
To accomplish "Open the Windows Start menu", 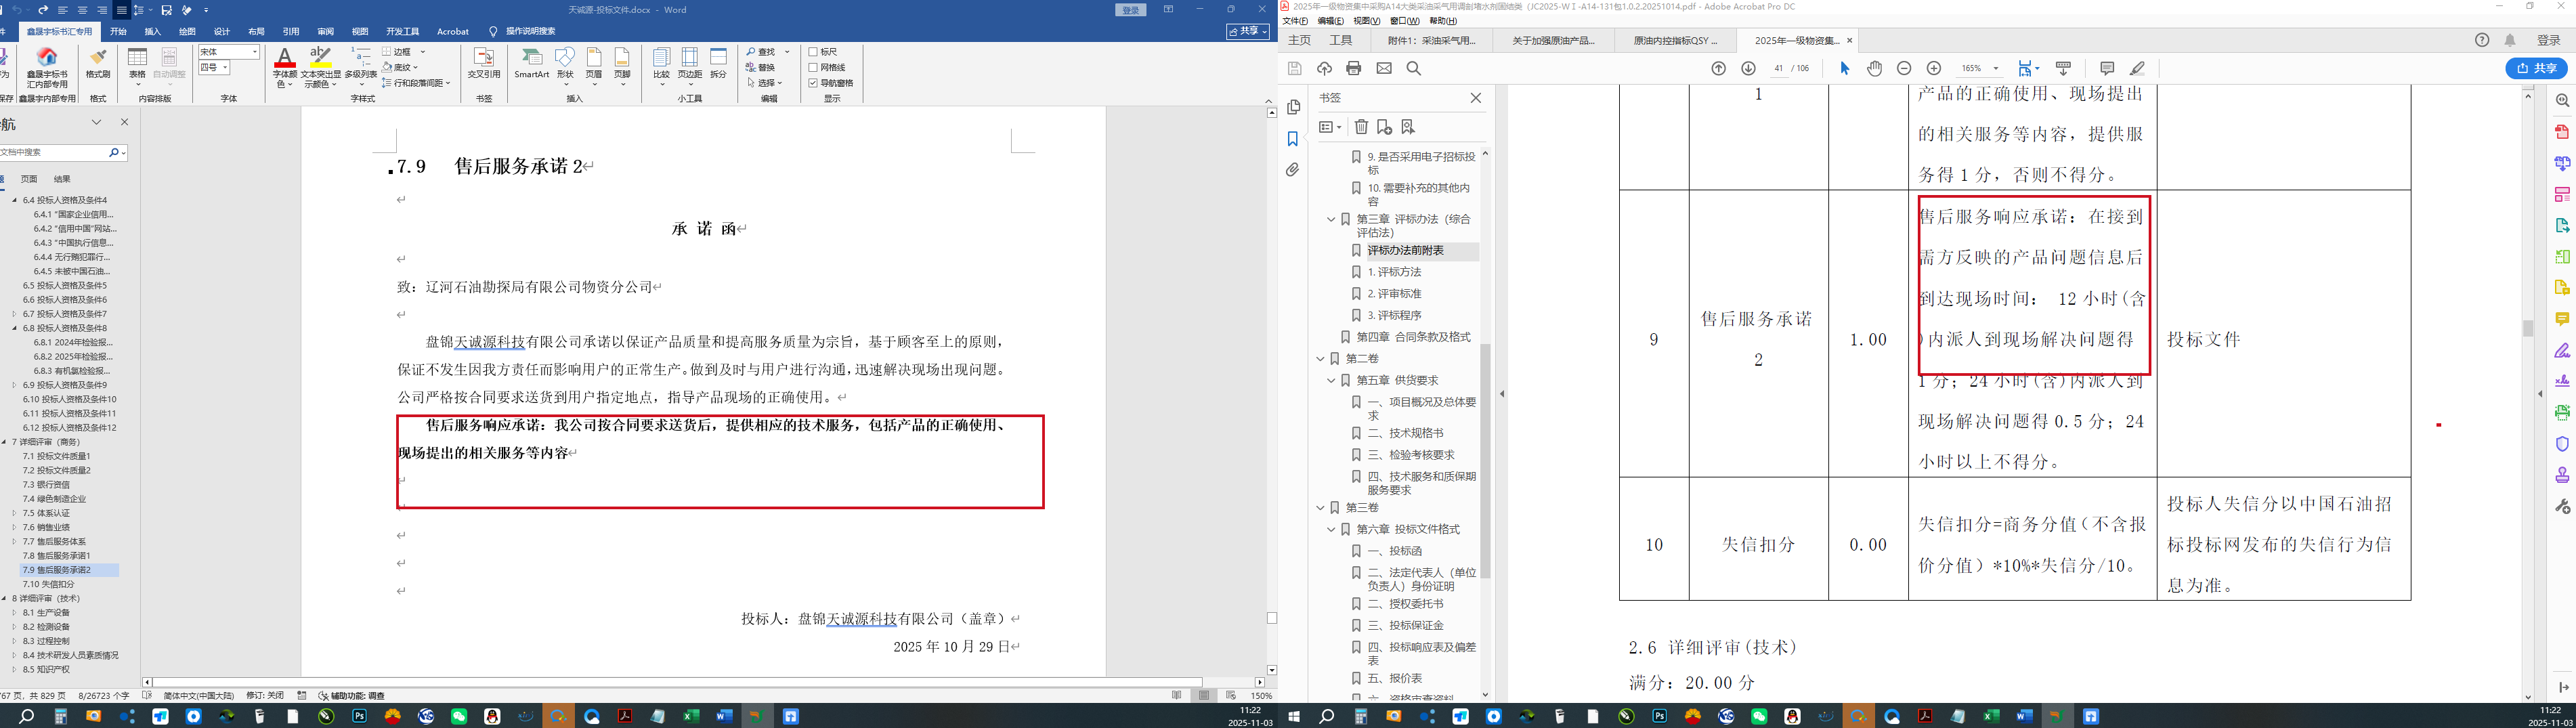I will (1294, 716).
